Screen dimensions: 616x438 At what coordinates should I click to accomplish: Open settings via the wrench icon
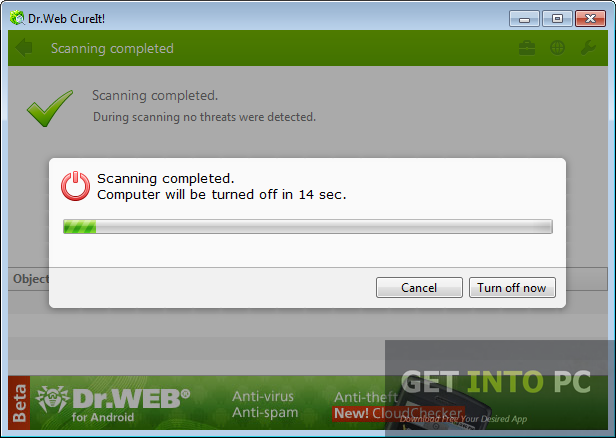click(x=588, y=48)
